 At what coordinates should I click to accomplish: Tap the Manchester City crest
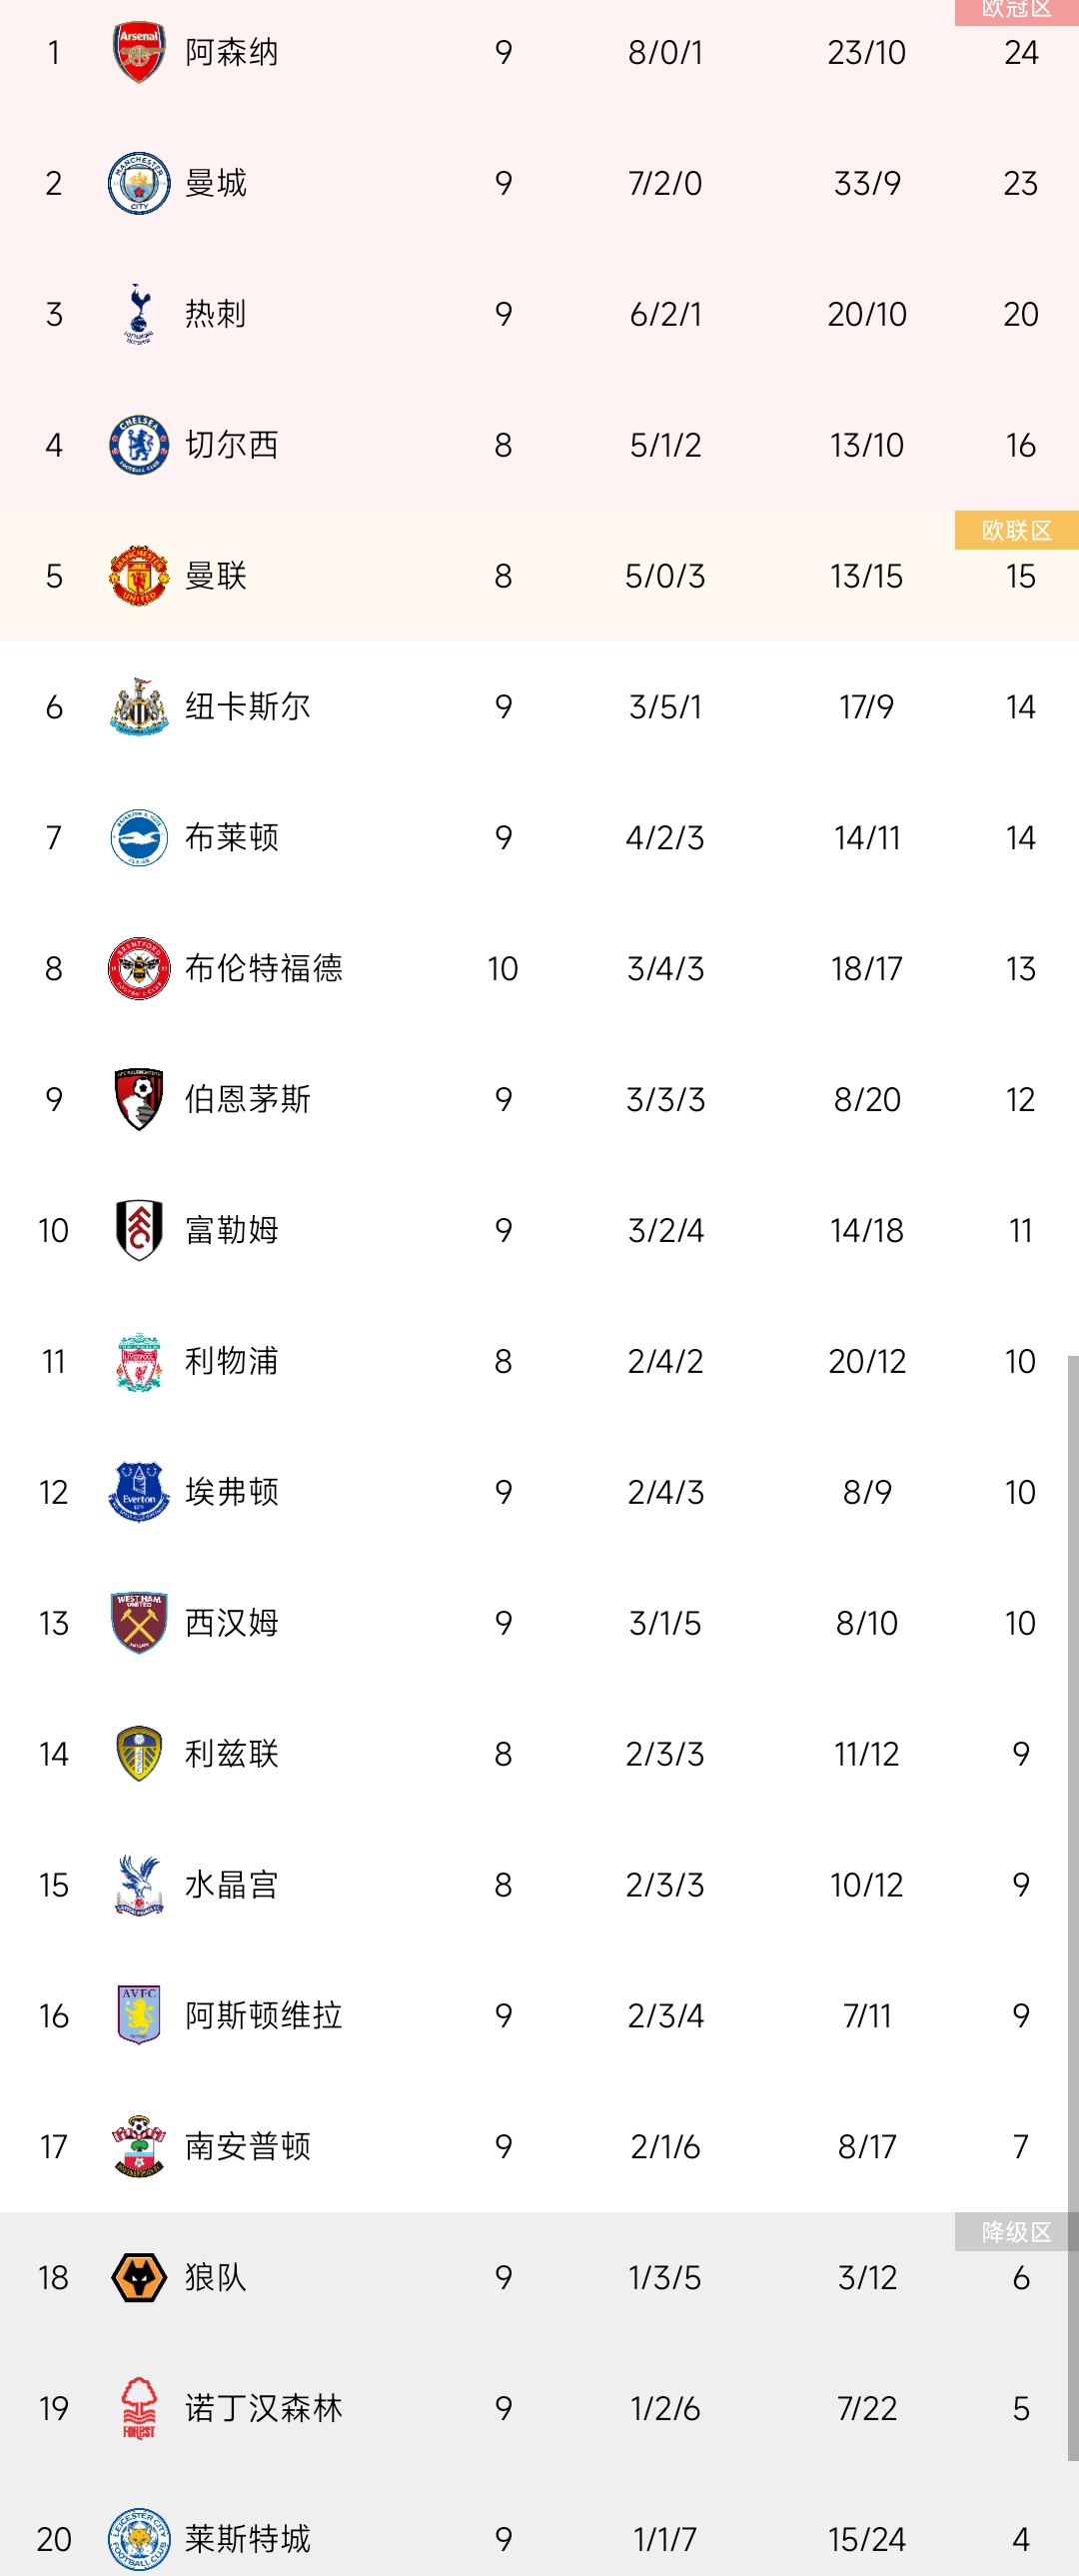pos(138,183)
